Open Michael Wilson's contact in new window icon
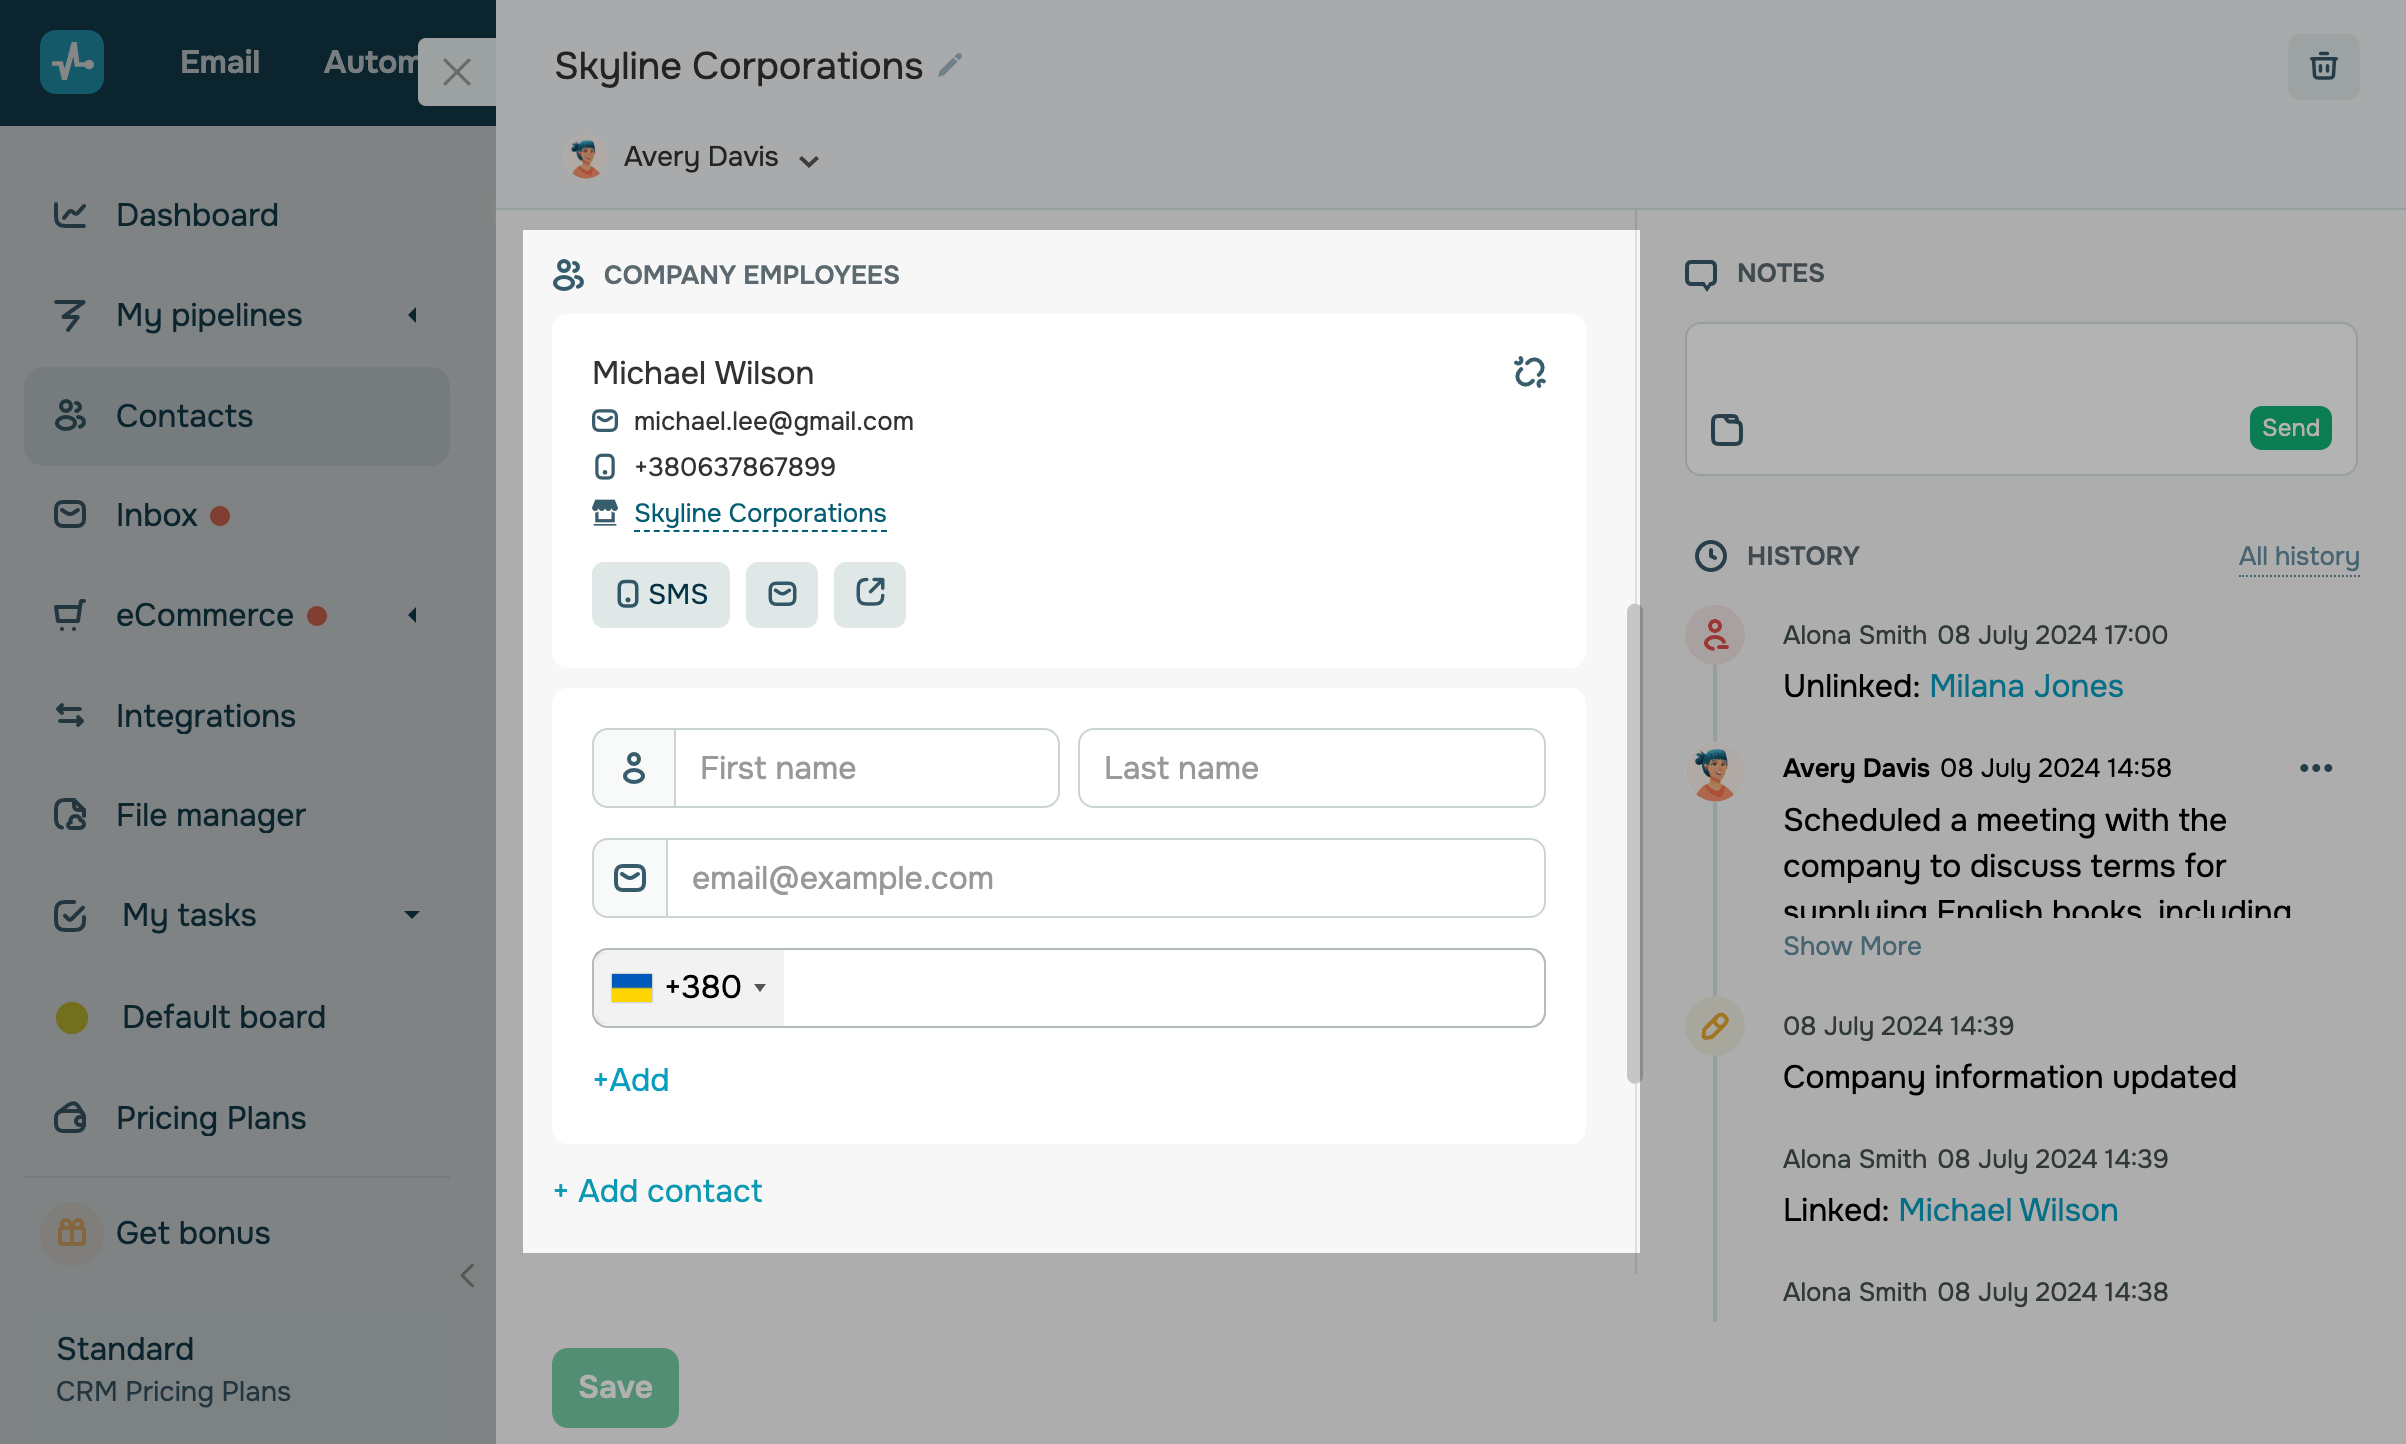 pos(870,594)
